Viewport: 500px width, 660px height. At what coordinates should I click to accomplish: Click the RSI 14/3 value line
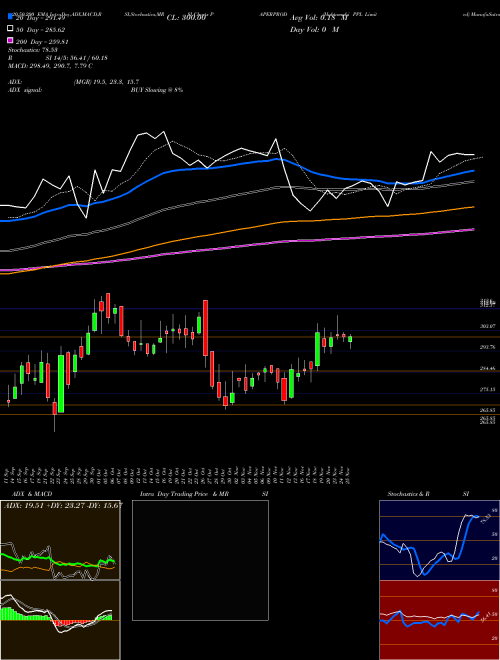[58, 58]
